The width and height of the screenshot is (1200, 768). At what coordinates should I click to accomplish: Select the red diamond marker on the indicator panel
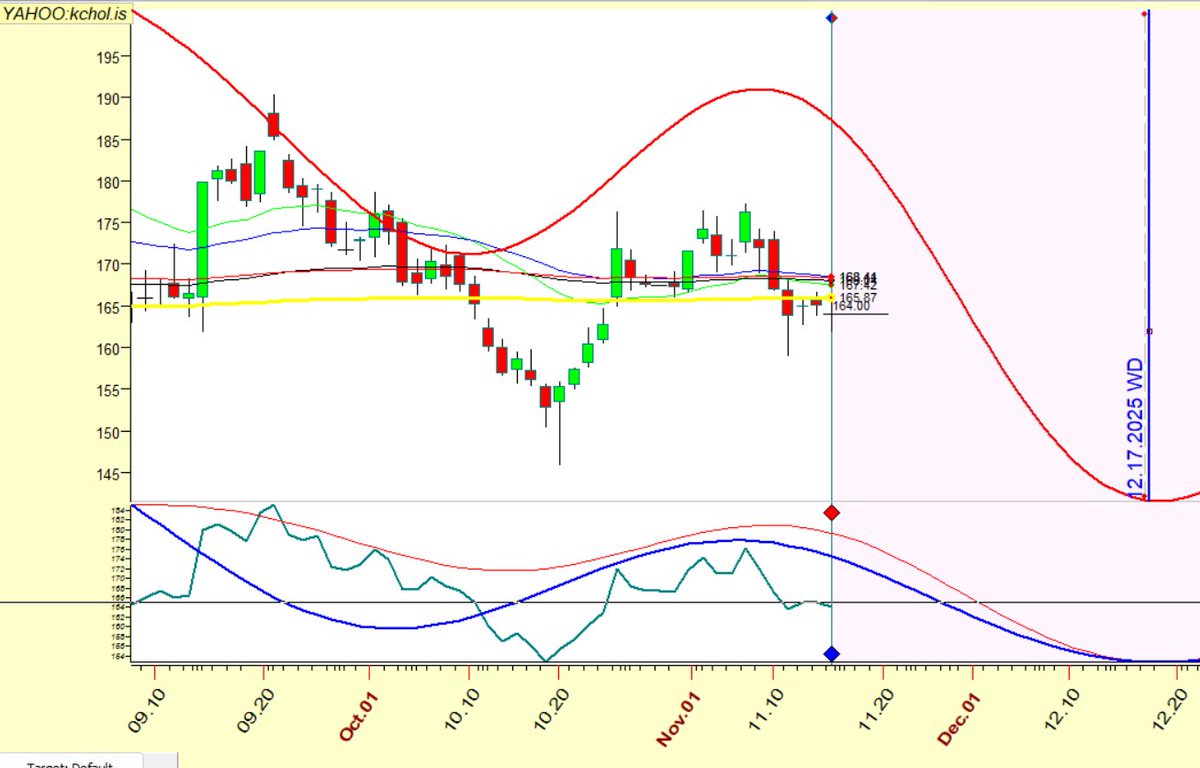pos(832,513)
